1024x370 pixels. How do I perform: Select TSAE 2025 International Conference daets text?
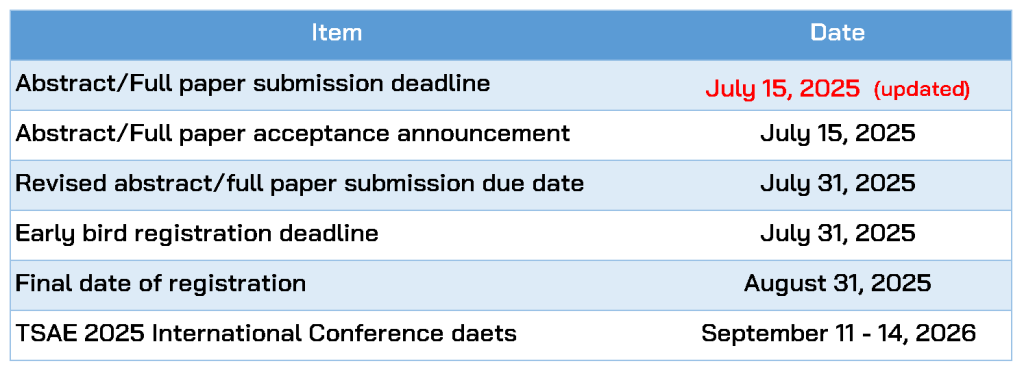[x=266, y=333]
